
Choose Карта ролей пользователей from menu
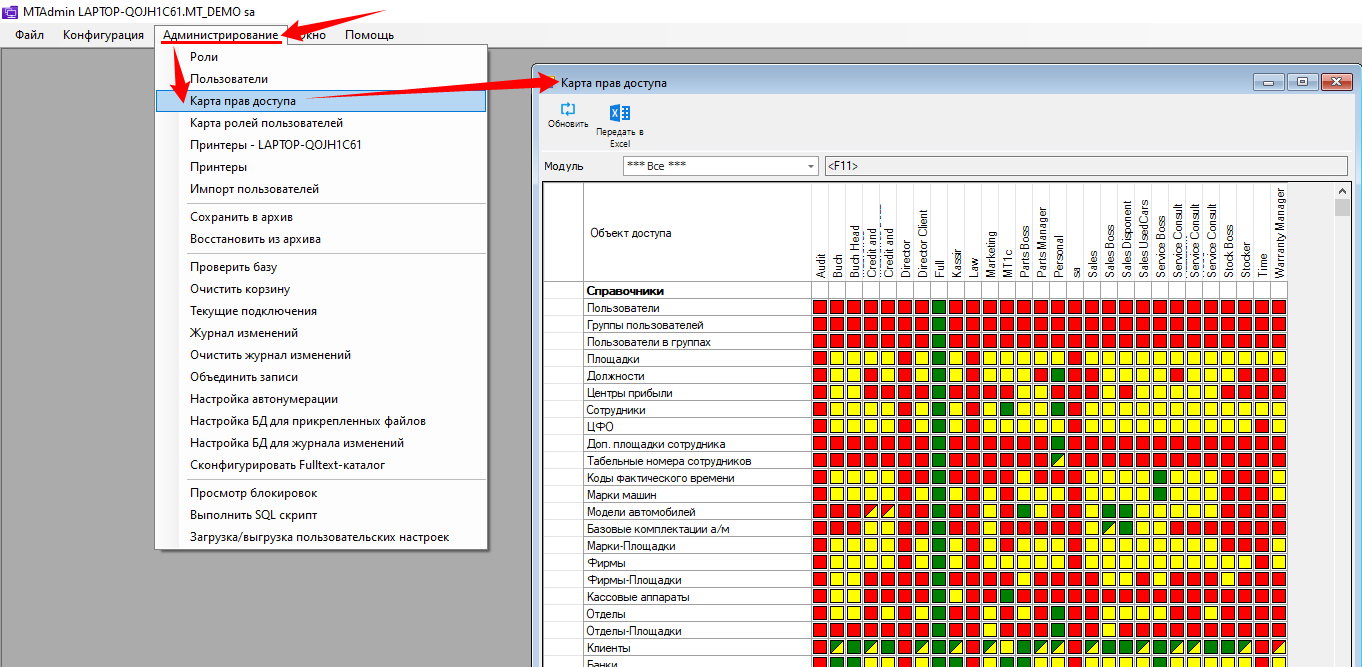tap(266, 123)
